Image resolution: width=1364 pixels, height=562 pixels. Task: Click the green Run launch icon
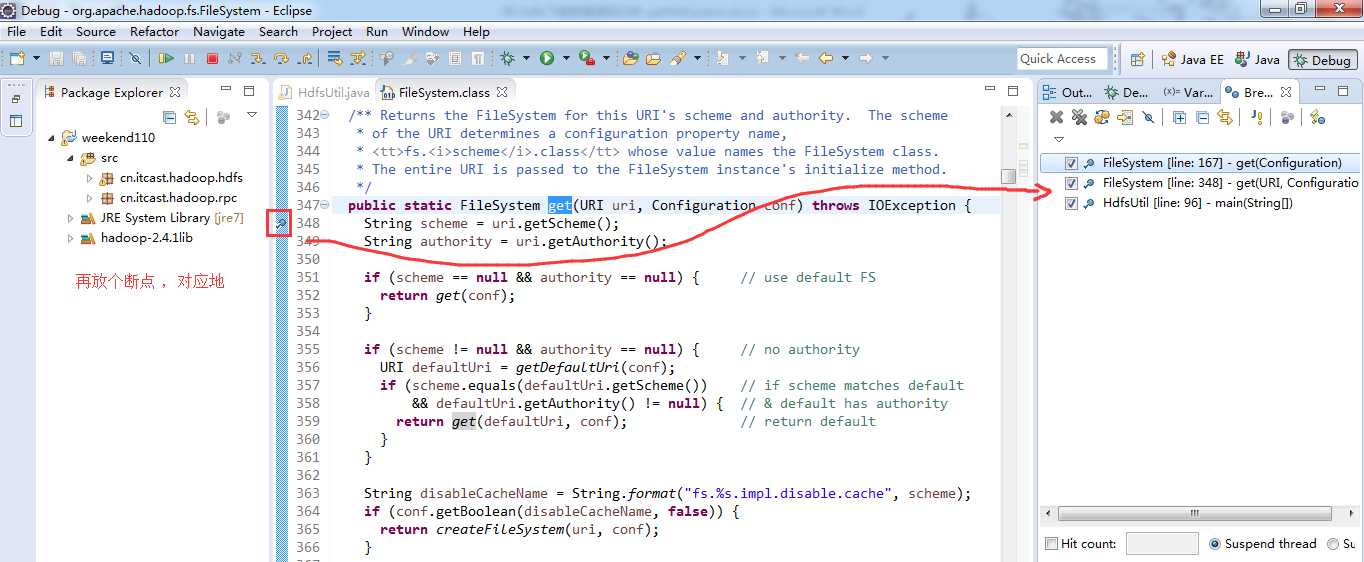tap(547, 58)
